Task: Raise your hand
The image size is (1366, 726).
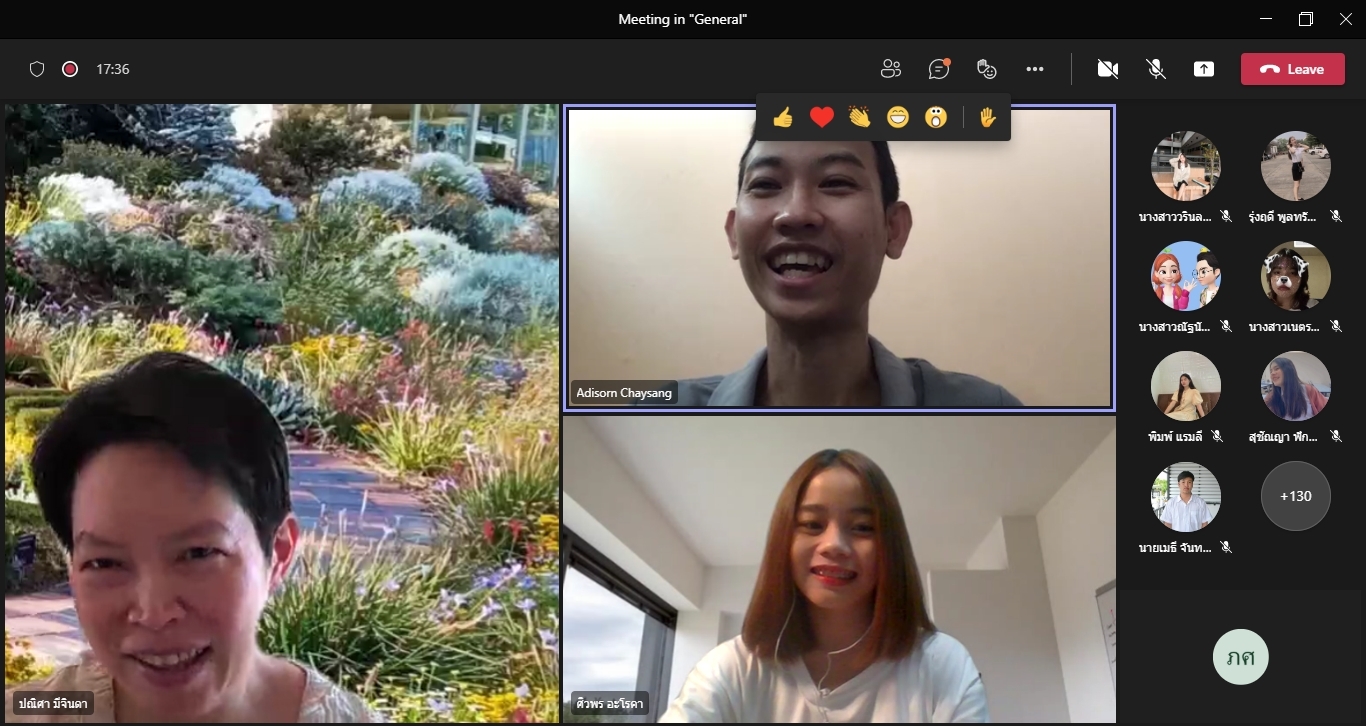Action: 987,118
